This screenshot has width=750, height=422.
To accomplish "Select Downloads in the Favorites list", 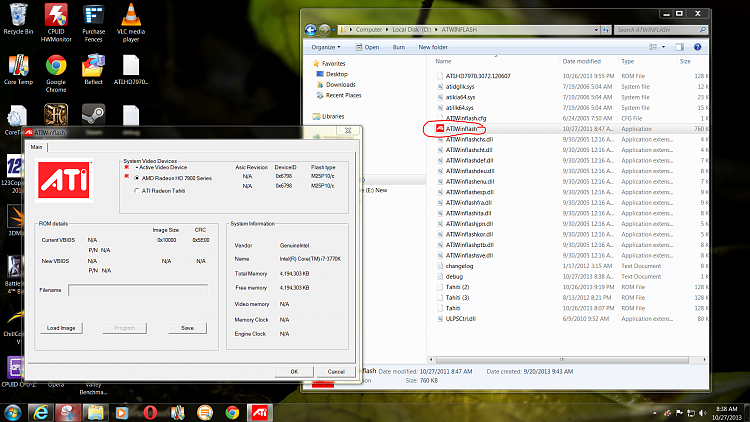I will [x=340, y=85].
